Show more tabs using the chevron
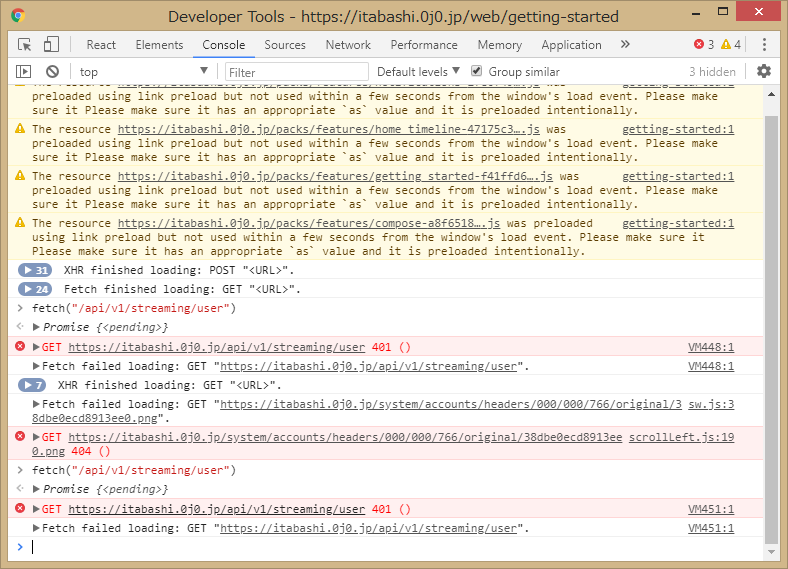788x569 pixels. pos(625,45)
